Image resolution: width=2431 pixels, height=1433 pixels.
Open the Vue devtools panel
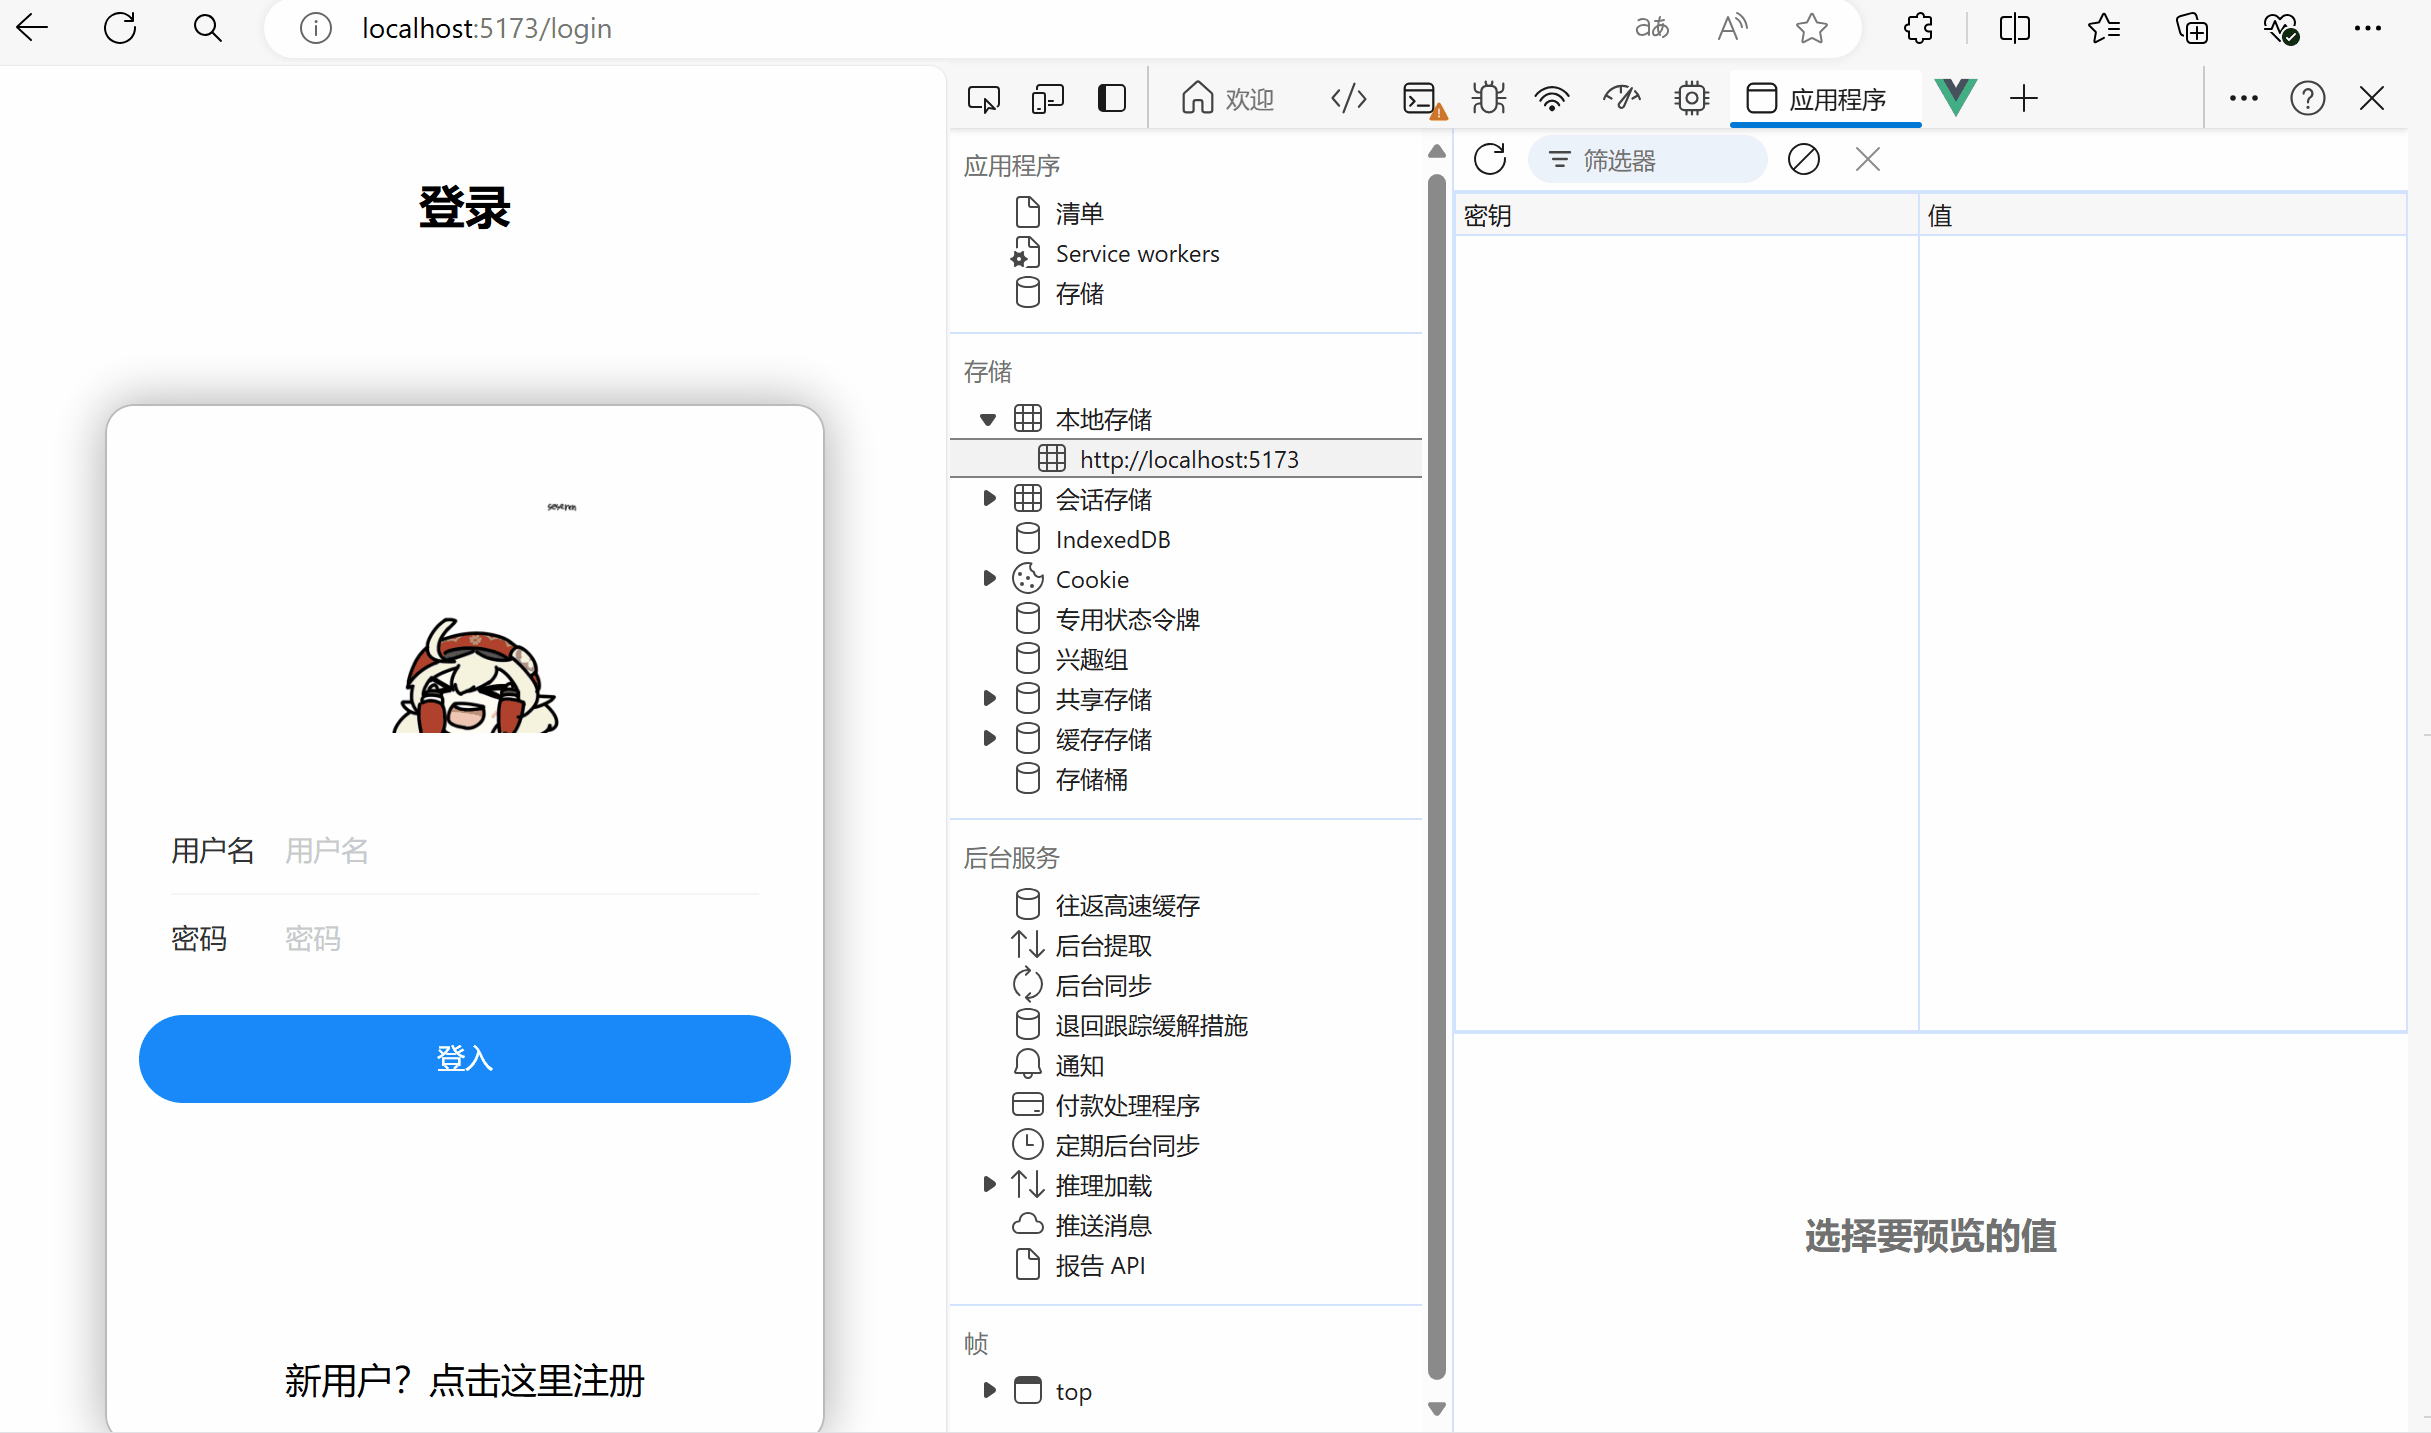click(x=1955, y=98)
